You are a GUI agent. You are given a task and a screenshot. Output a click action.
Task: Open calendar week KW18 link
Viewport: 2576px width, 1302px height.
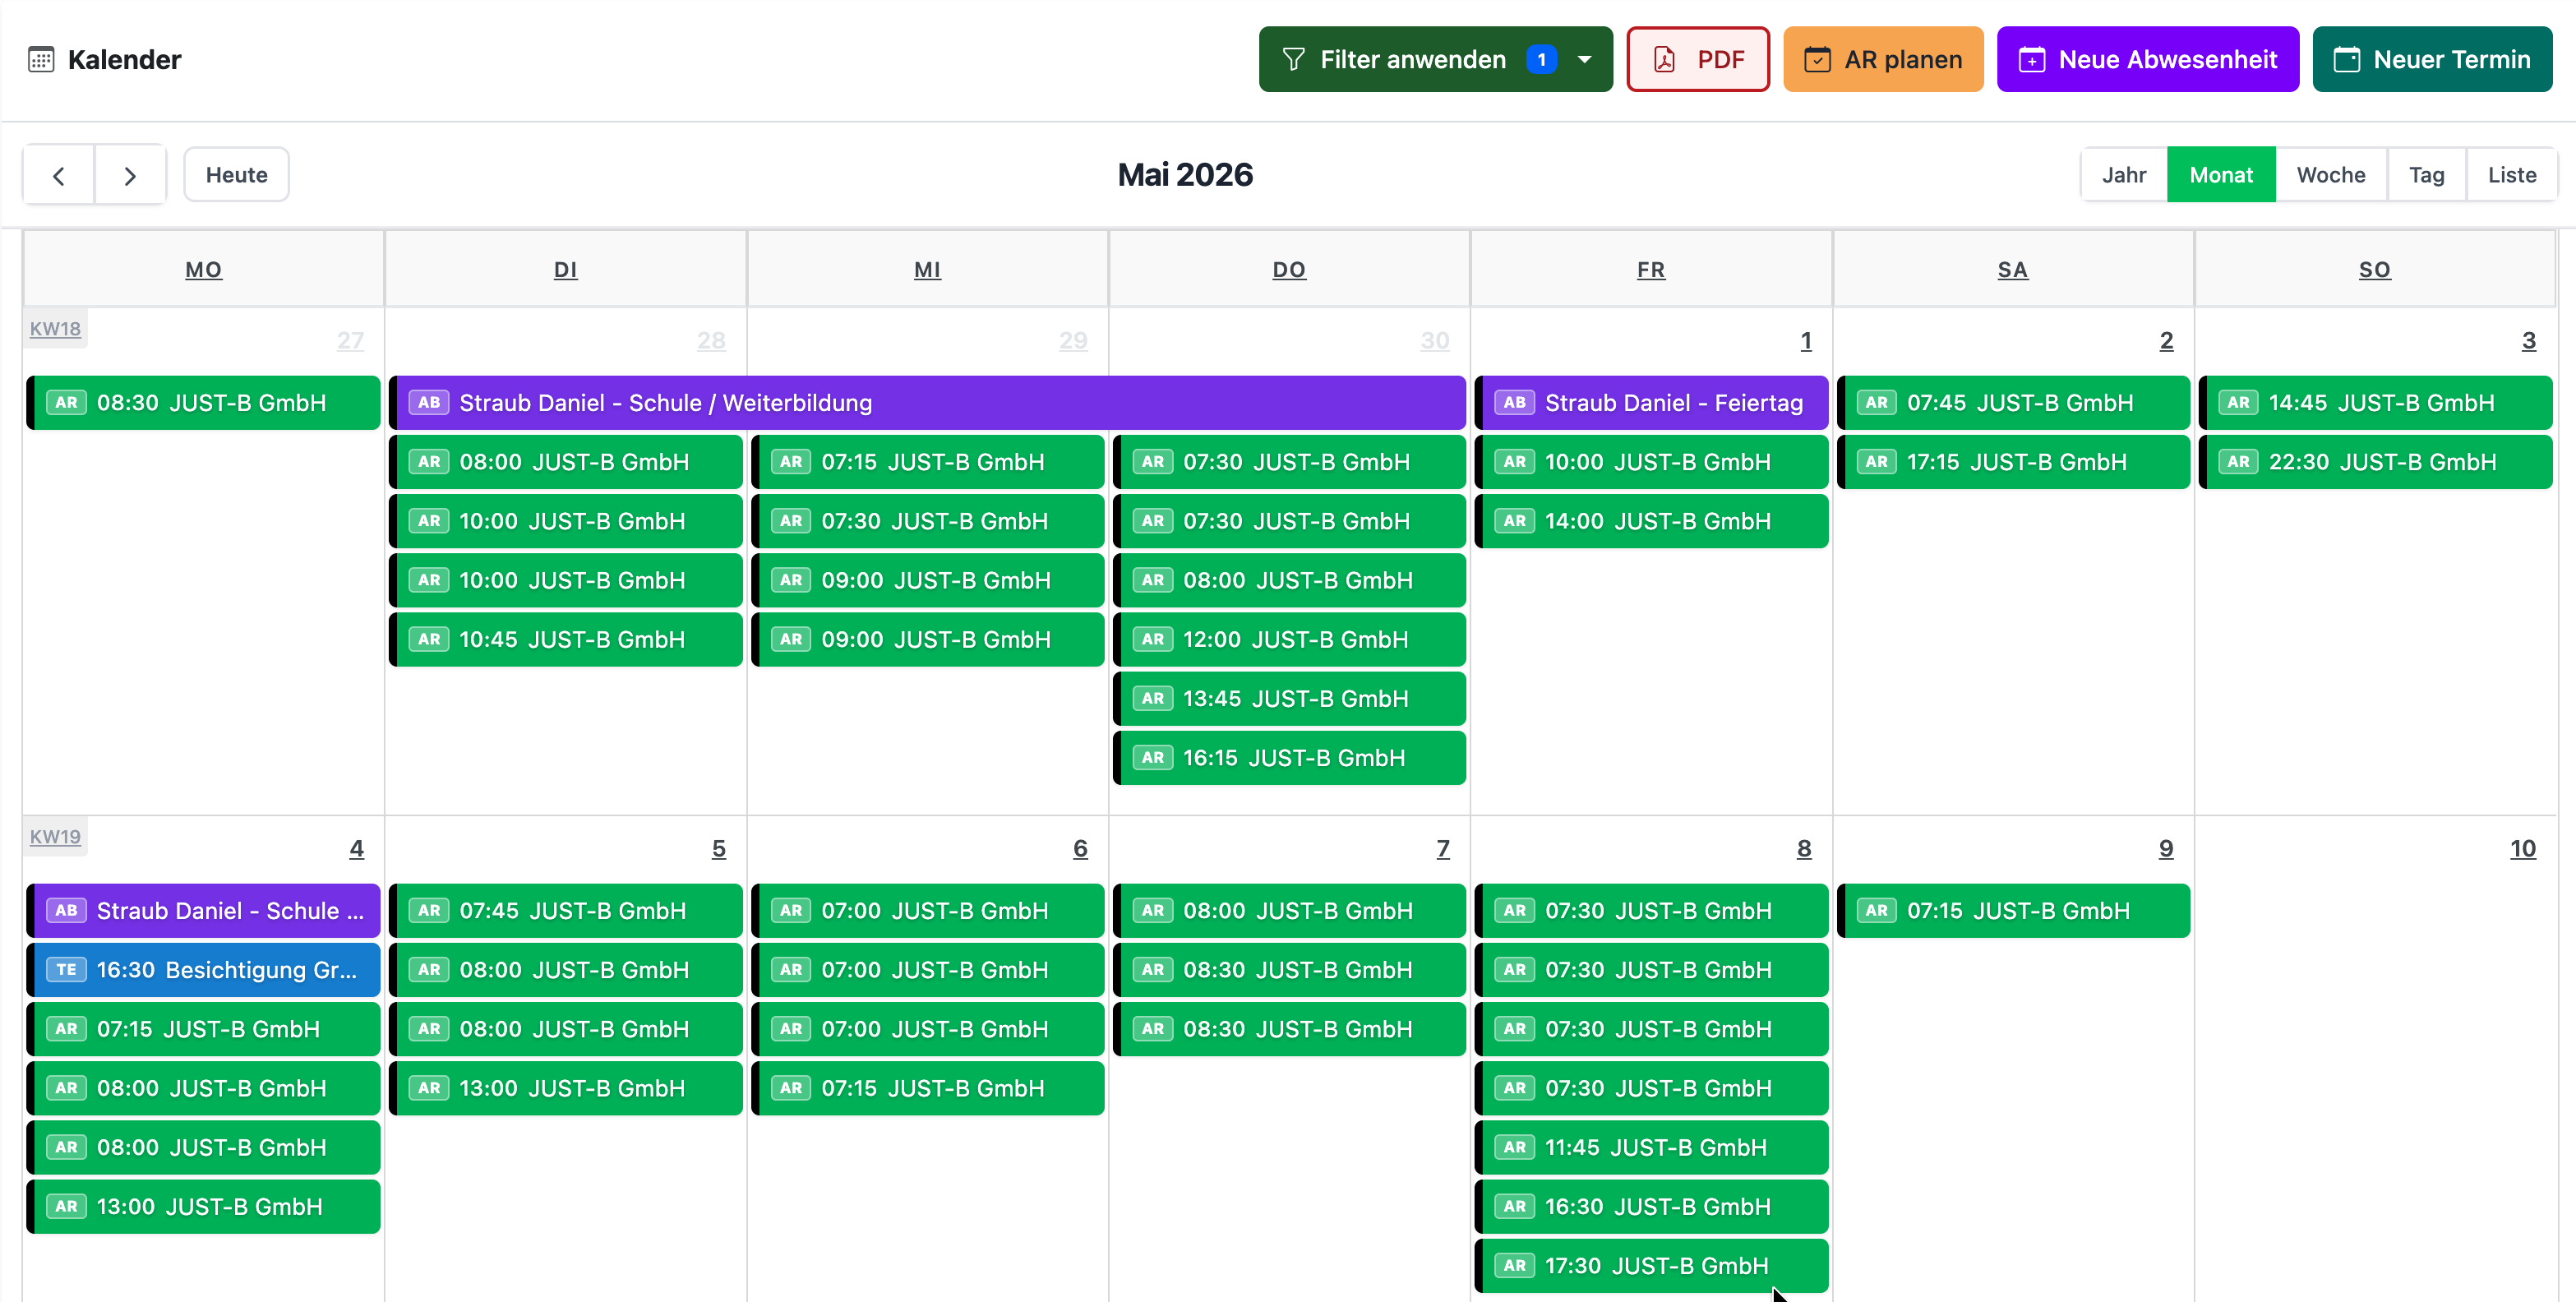click(55, 329)
